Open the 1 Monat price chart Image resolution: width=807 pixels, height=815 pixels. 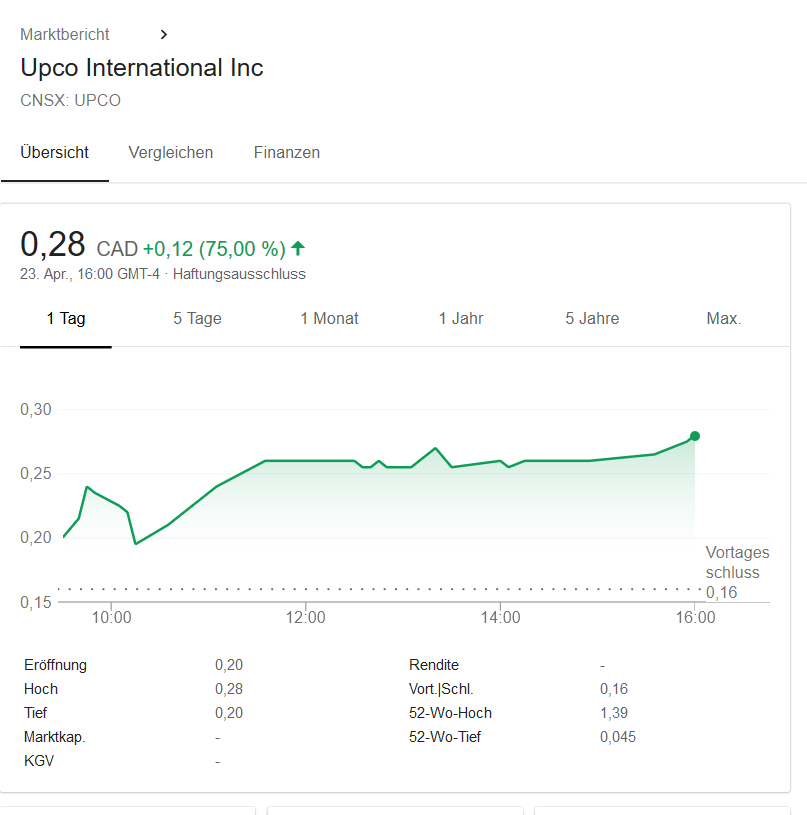click(x=329, y=318)
